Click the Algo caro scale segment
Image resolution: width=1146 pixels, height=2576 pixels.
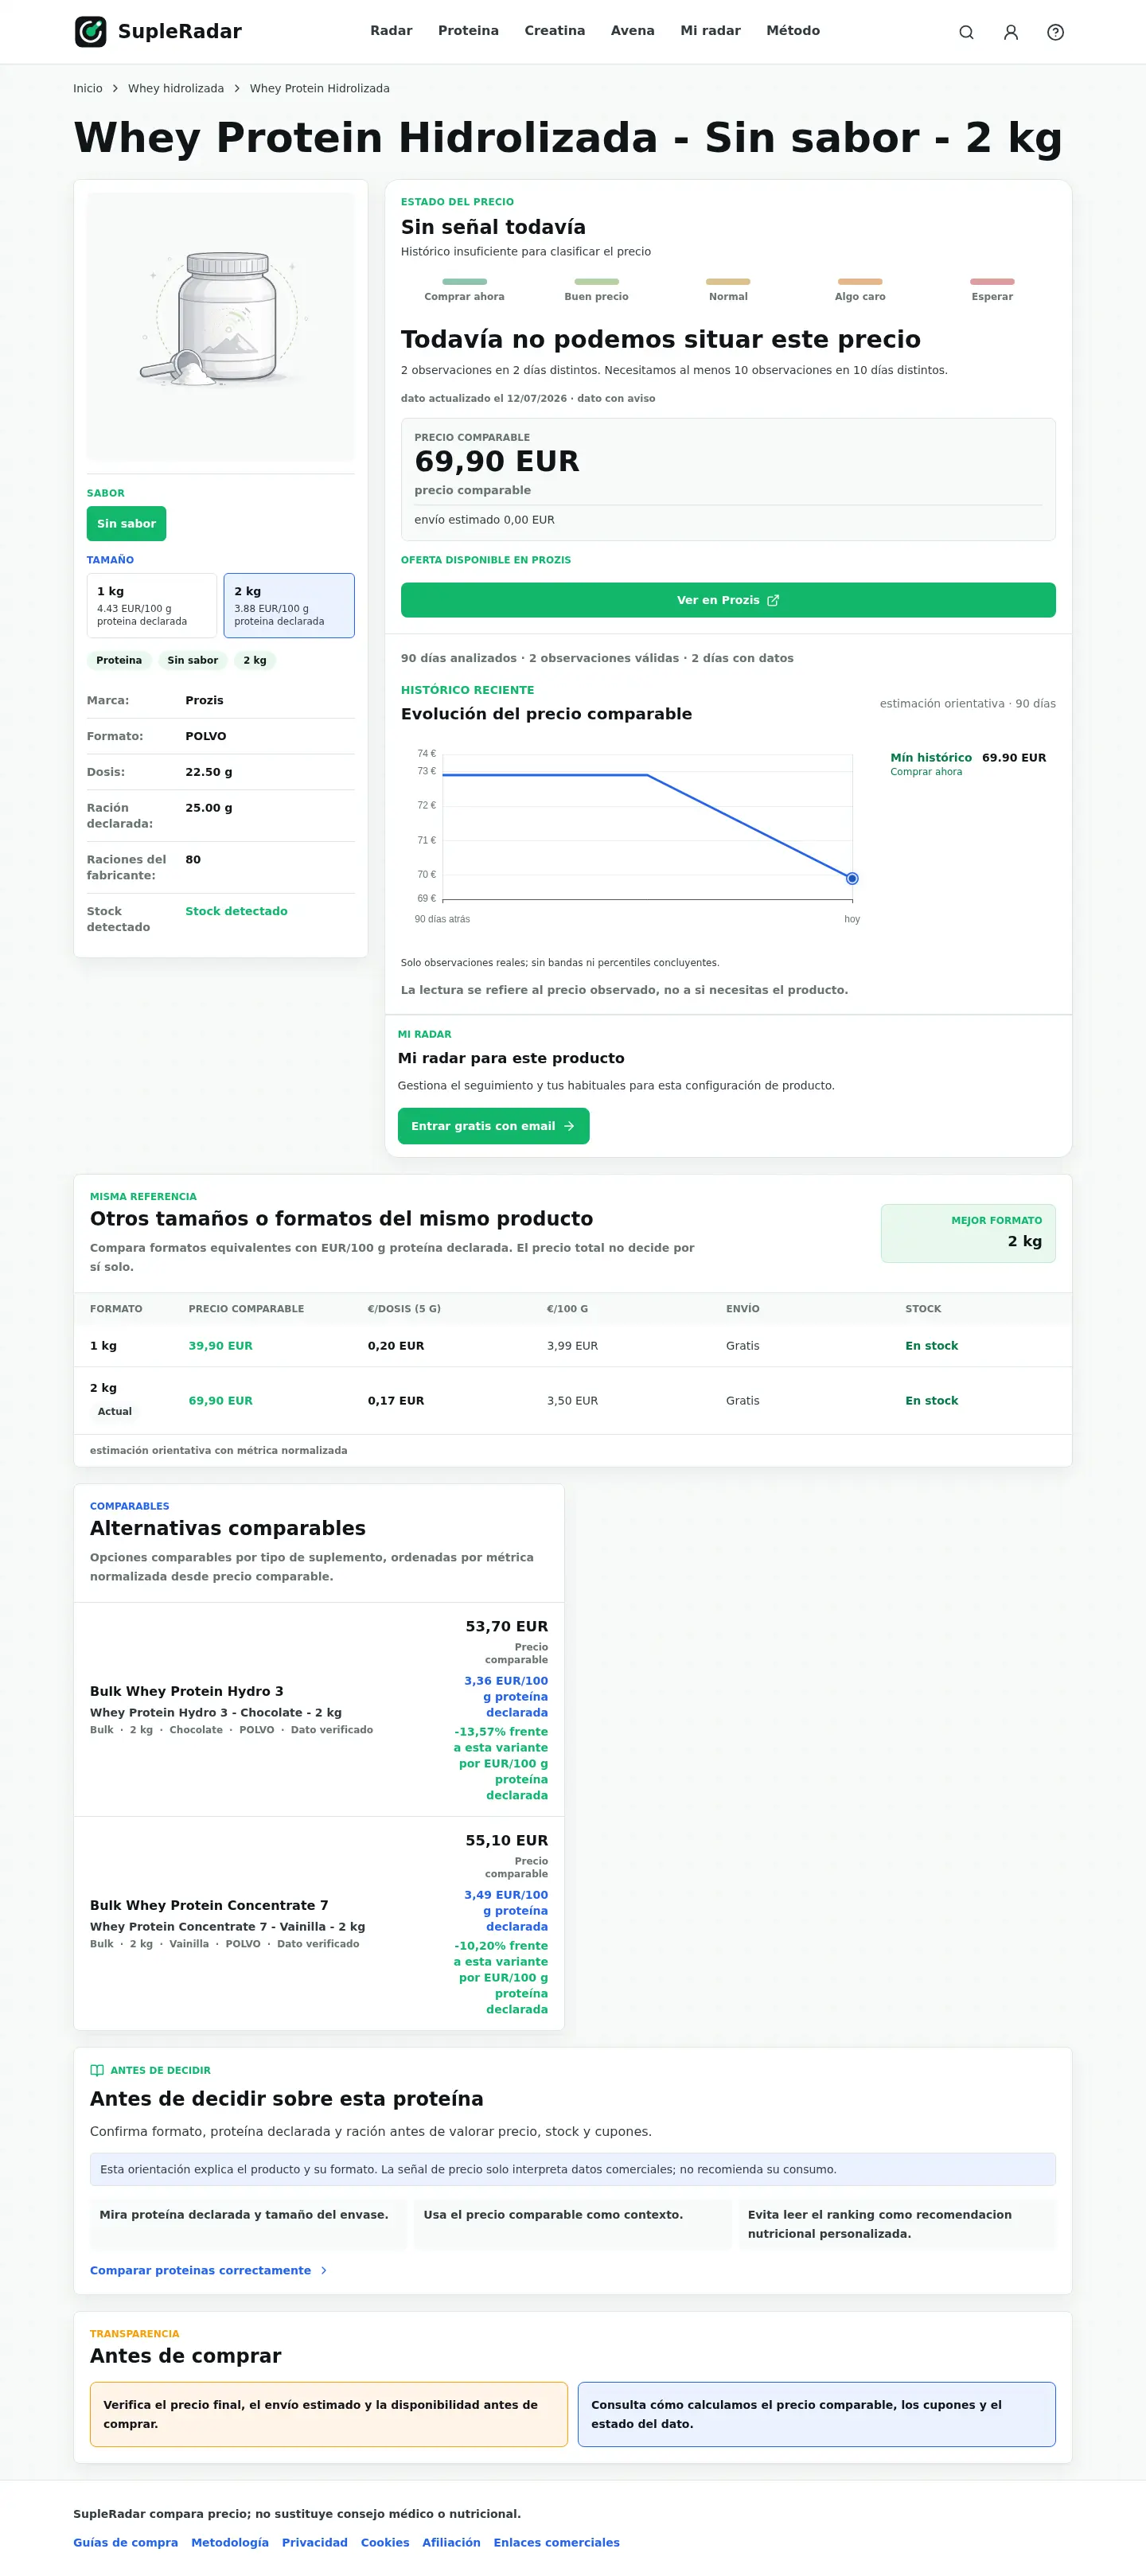[x=860, y=289]
